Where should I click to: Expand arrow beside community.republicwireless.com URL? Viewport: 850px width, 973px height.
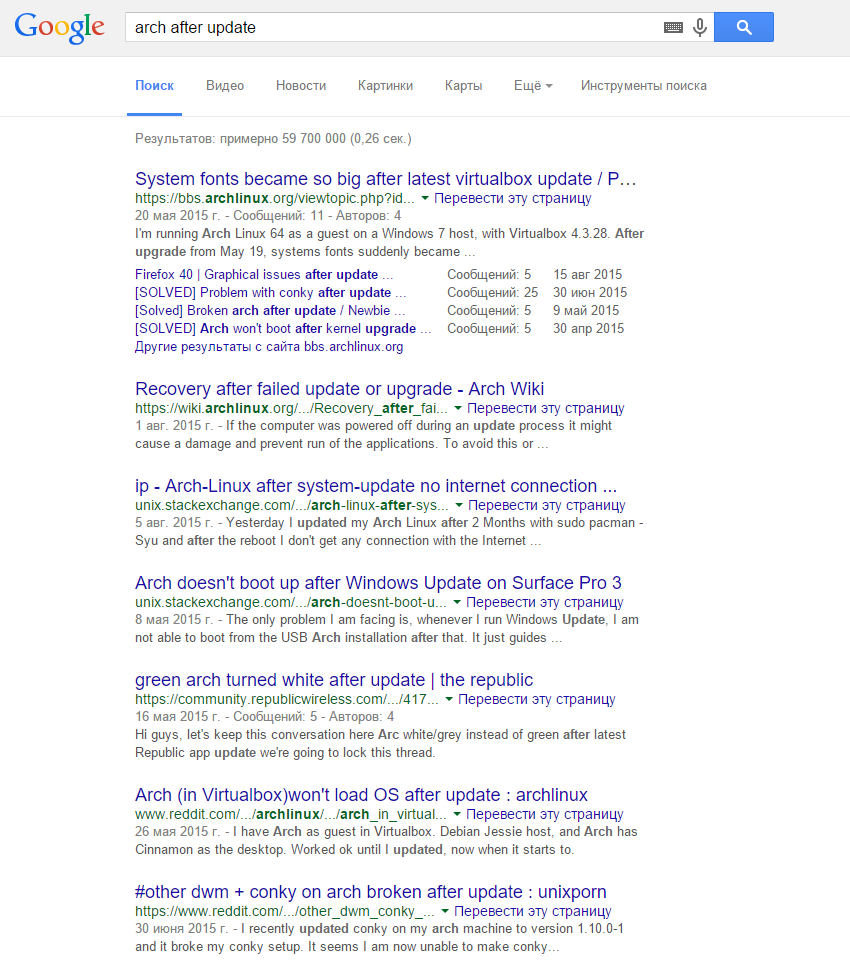449,699
